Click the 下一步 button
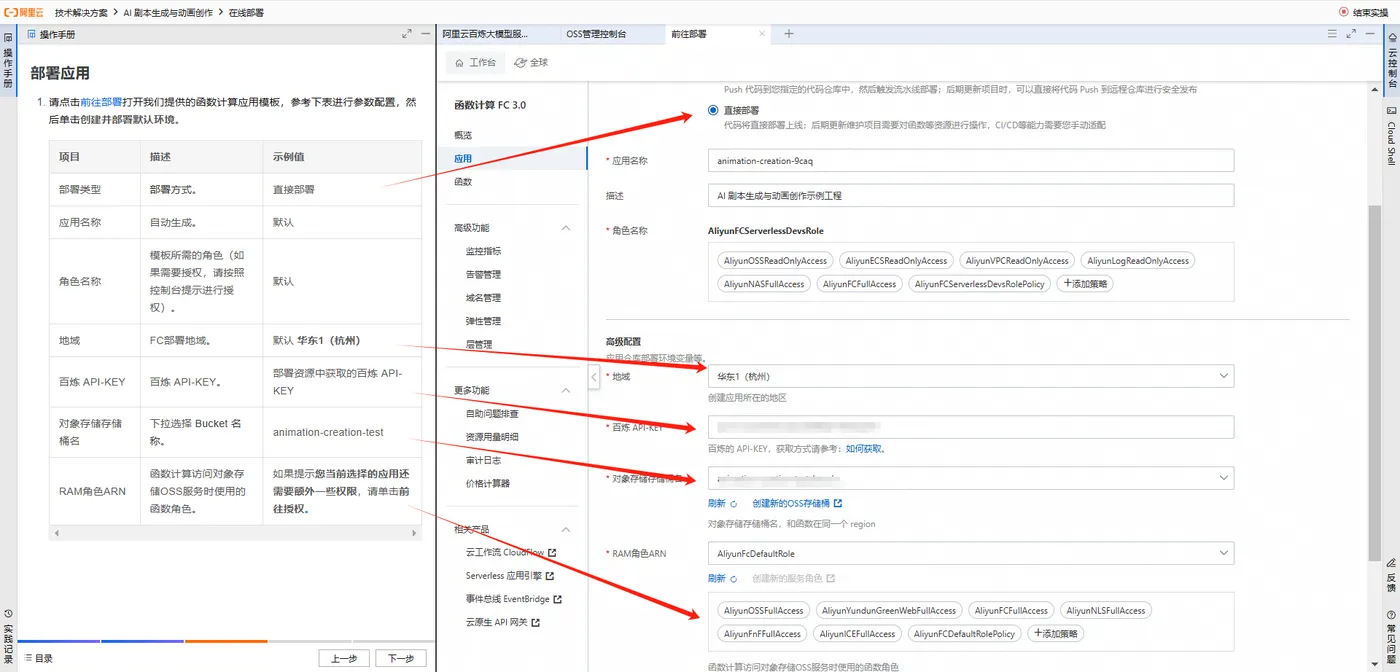 (401, 658)
